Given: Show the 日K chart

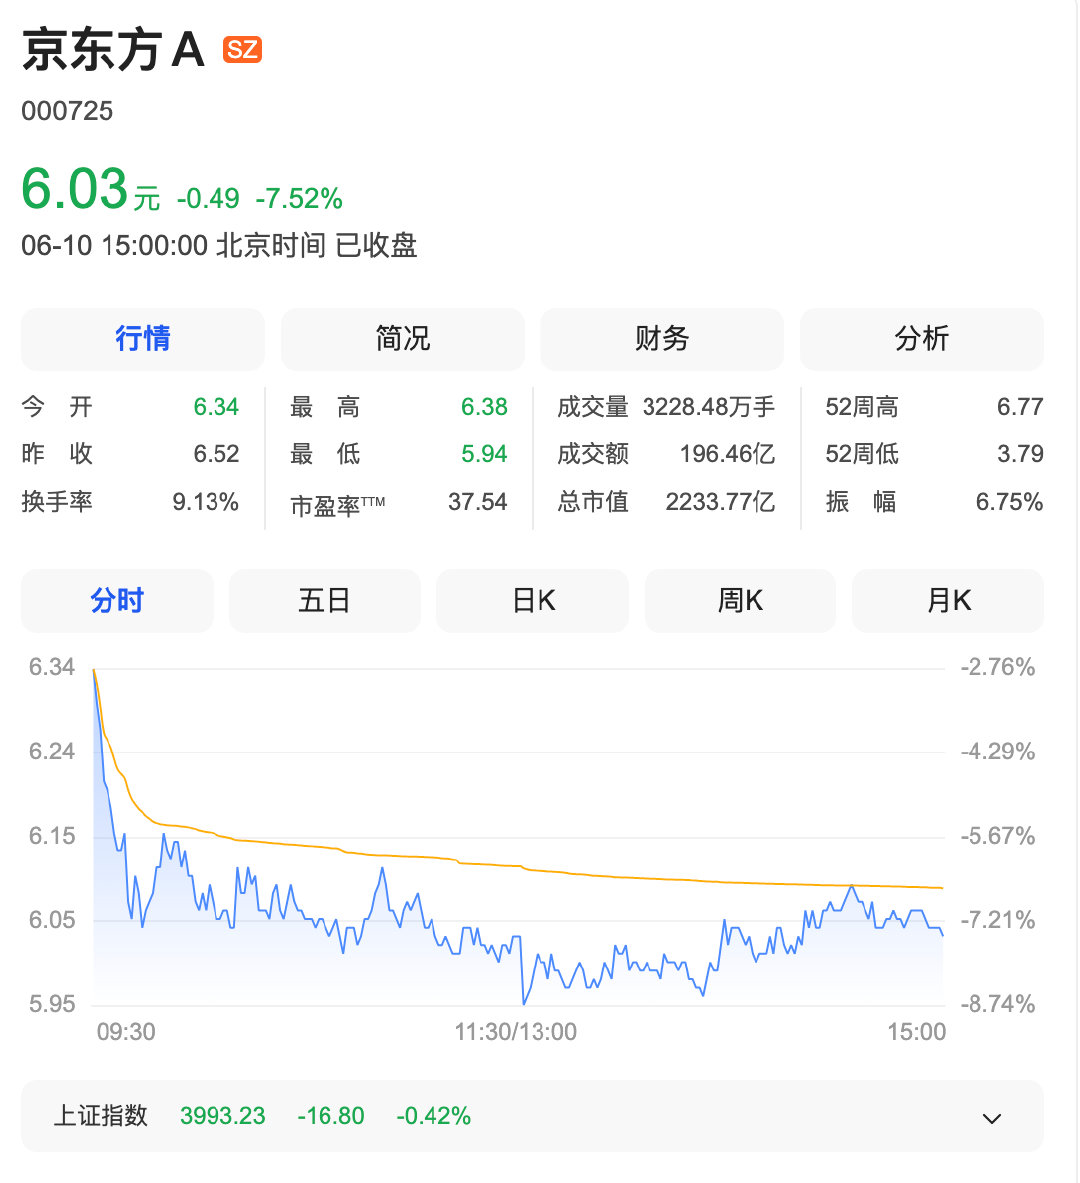Looking at the screenshot, I should [x=533, y=601].
